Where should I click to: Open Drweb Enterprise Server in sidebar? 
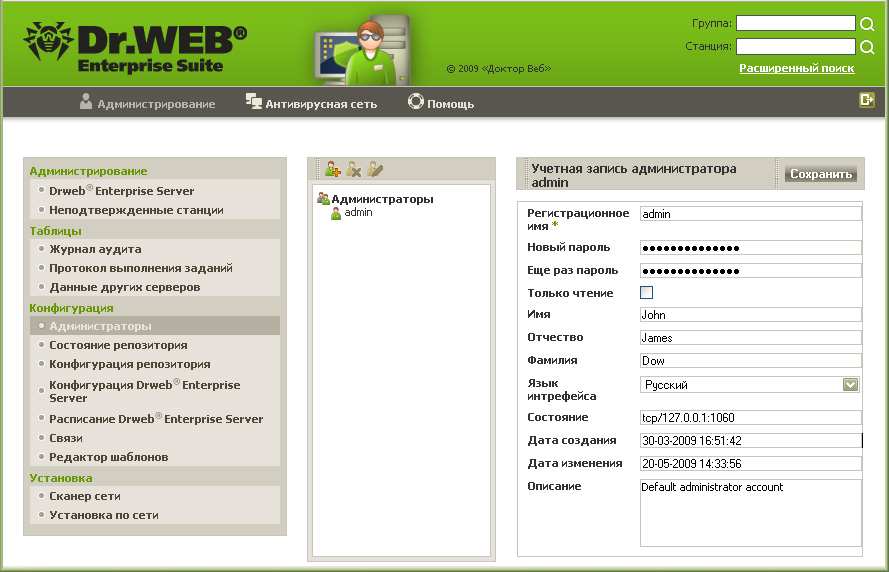(x=121, y=191)
